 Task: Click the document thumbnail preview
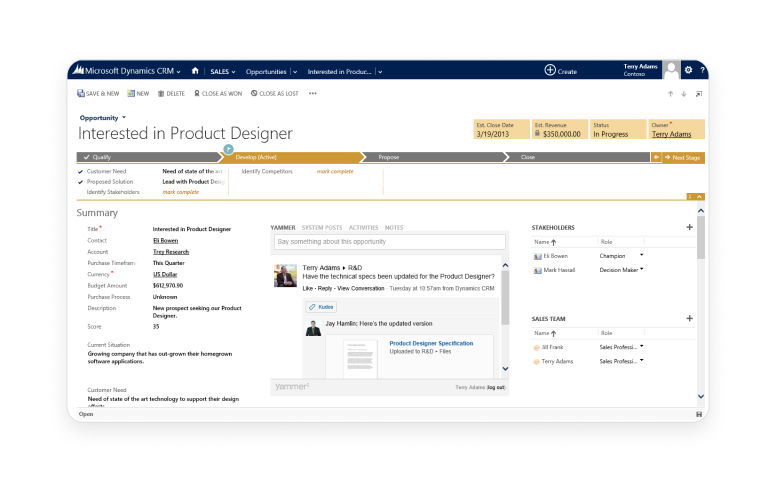(x=360, y=357)
